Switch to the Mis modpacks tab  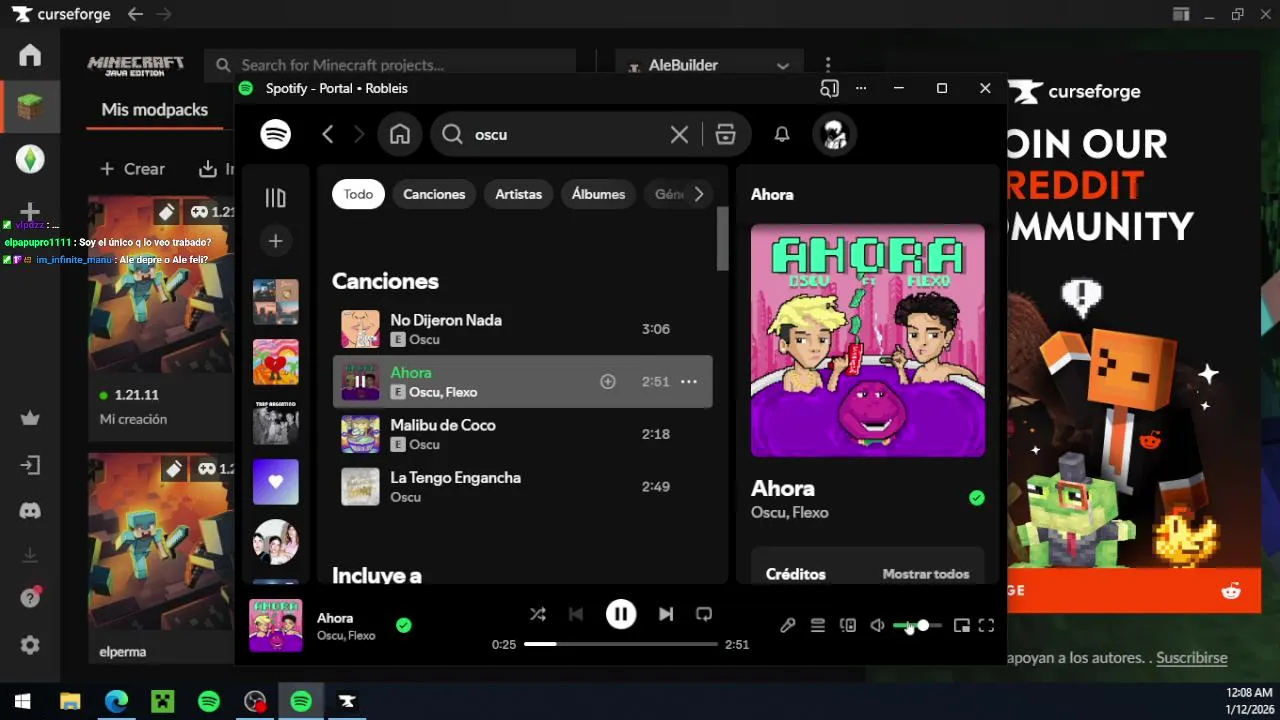coord(155,109)
